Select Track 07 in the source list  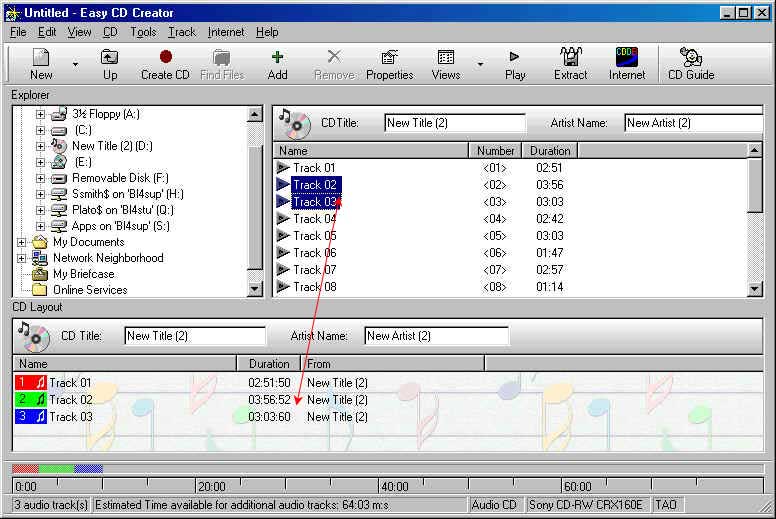pos(315,270)
